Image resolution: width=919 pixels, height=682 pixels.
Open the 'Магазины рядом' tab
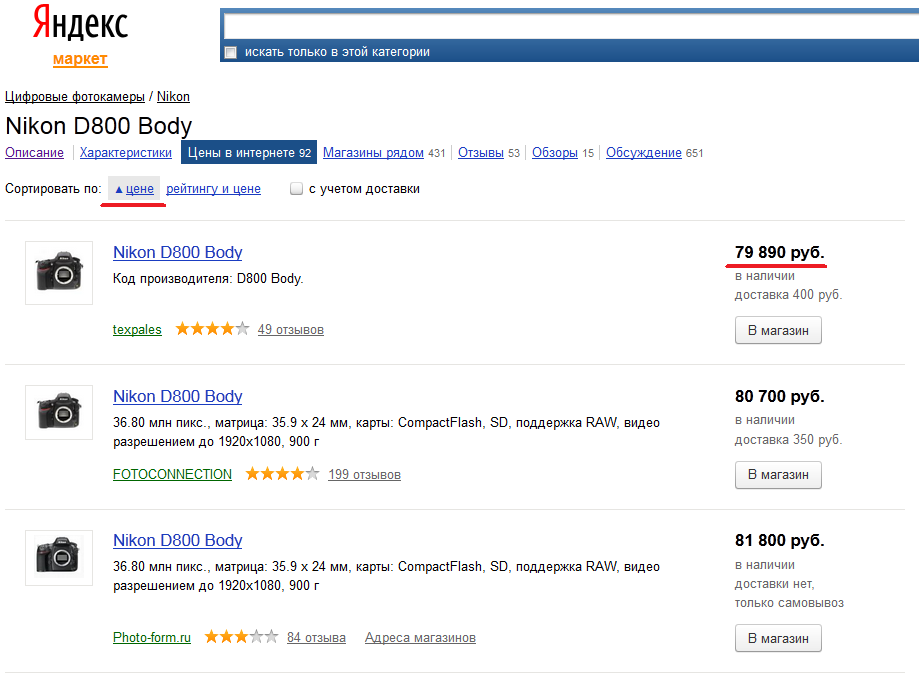[x=373, y=152]
